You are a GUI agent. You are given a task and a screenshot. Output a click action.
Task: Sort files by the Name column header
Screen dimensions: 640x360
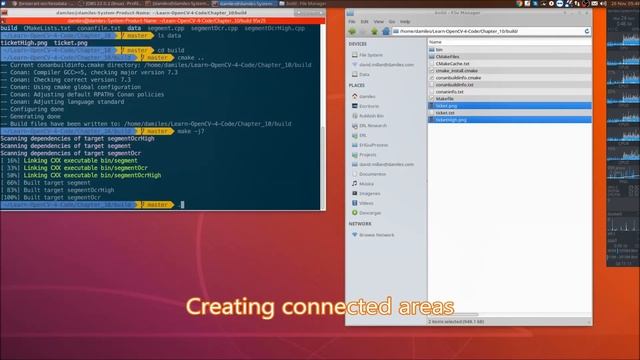pyautogui.click(x=509, y=42)
